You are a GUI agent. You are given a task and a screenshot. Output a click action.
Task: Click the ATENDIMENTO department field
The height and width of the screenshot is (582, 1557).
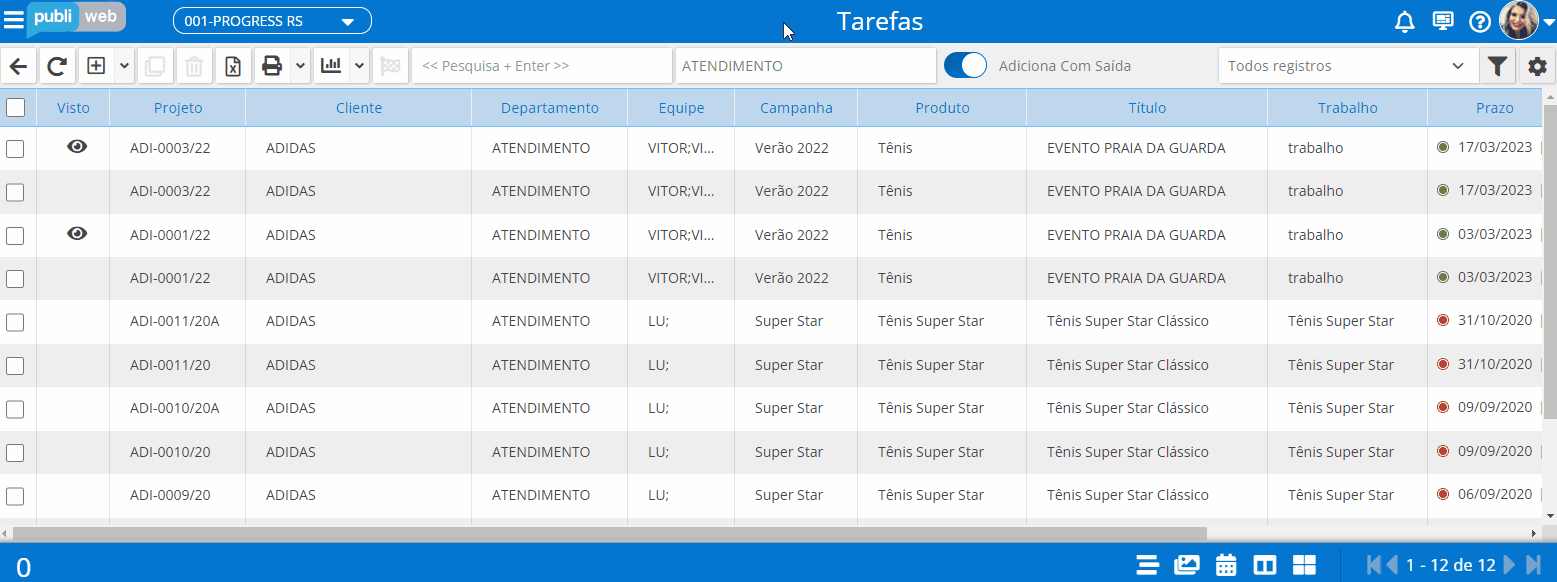806,66
